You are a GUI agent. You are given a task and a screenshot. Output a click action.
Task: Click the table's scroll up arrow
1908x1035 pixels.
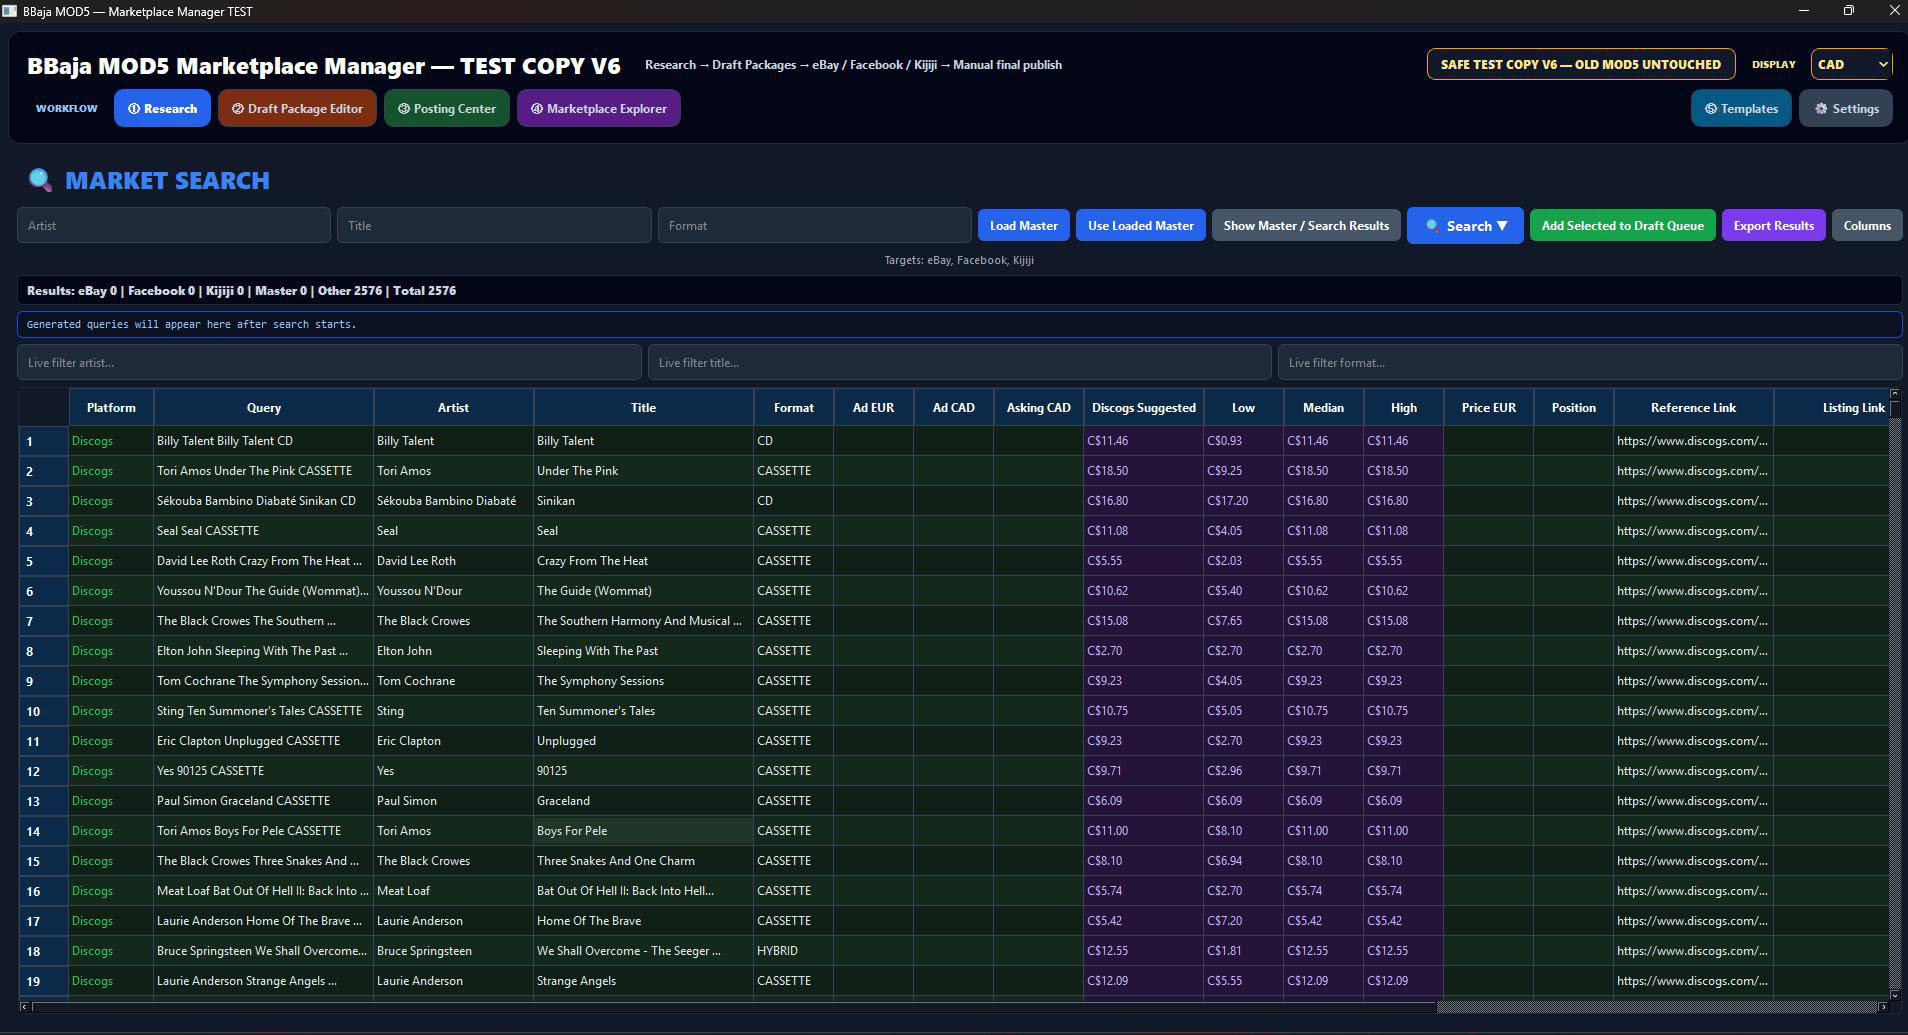coord(1894,394)
